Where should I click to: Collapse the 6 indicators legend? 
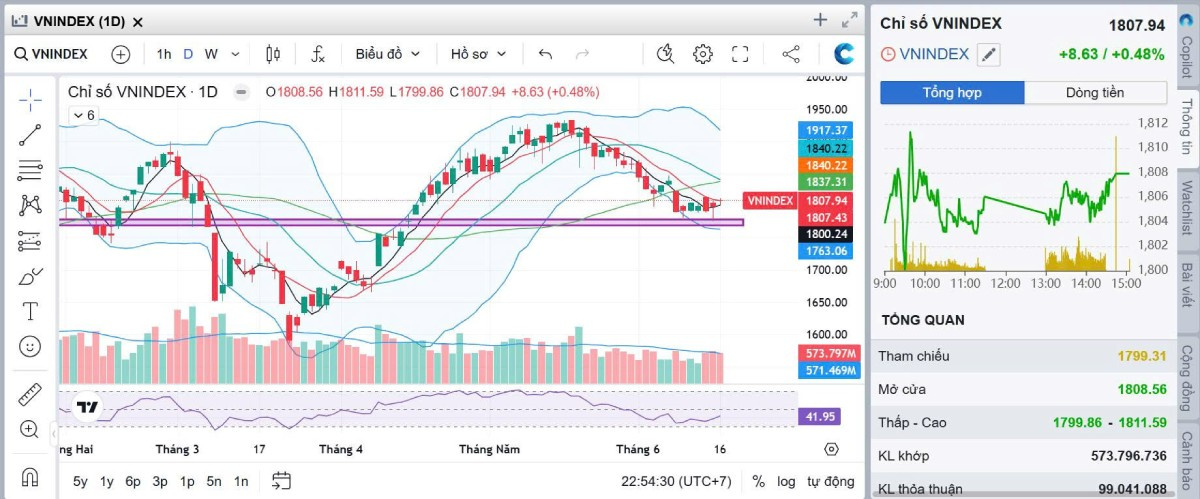(83, 115)
